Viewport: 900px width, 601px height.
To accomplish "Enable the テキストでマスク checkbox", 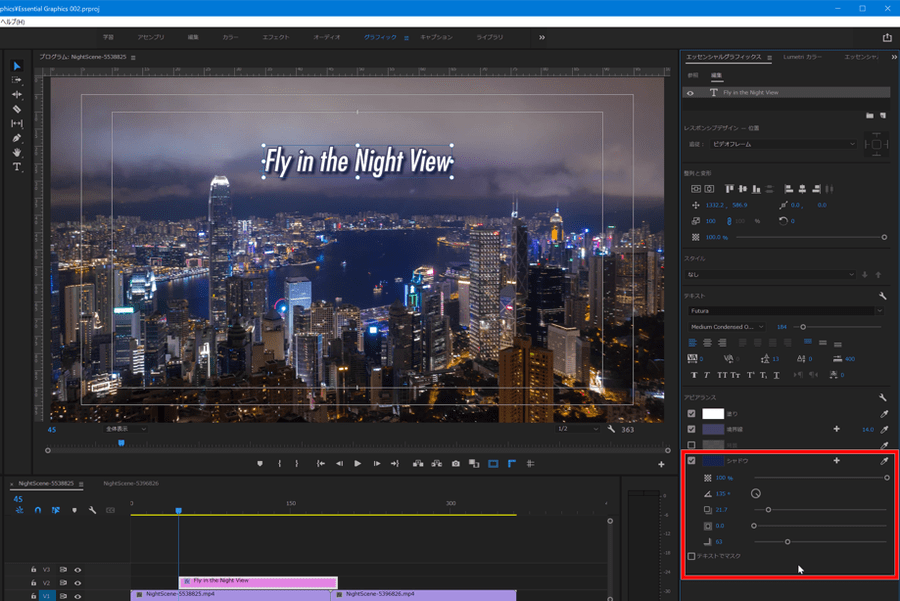I will [691, 556].
